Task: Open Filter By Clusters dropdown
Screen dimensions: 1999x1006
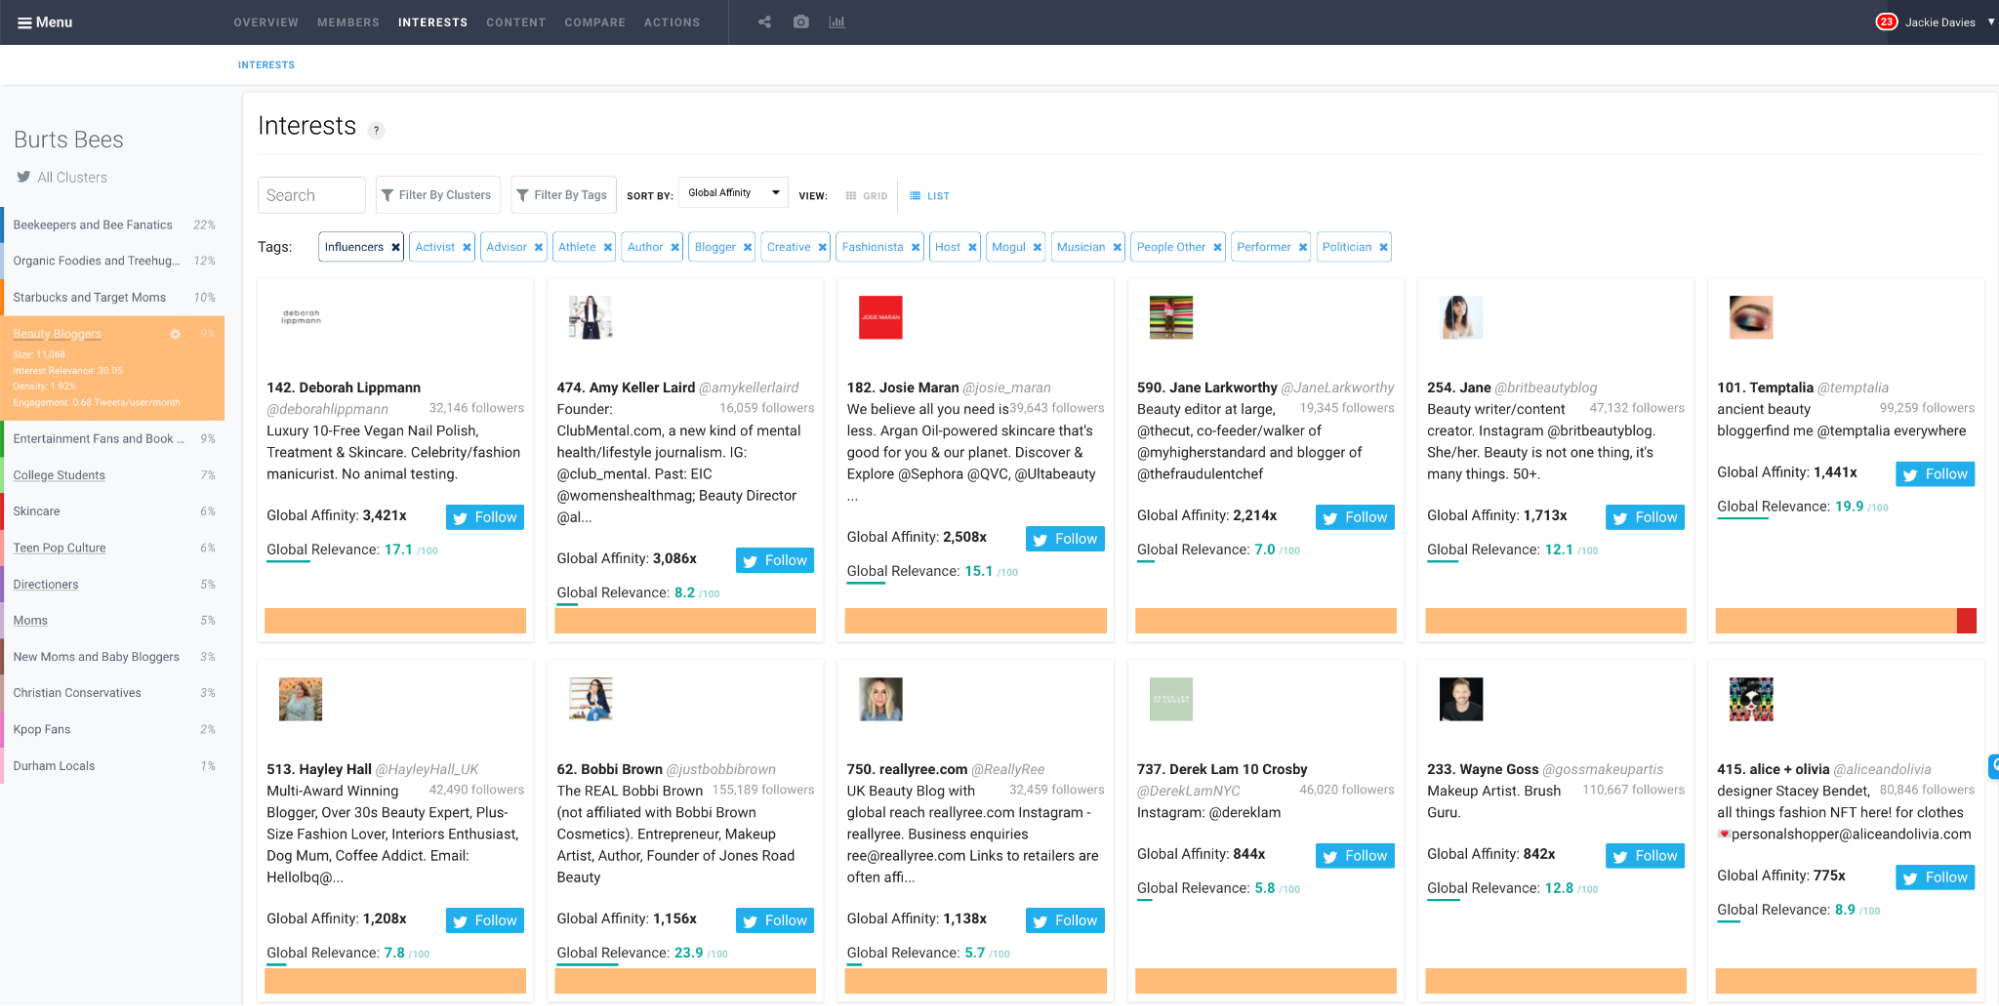Action: click(437, 195)
